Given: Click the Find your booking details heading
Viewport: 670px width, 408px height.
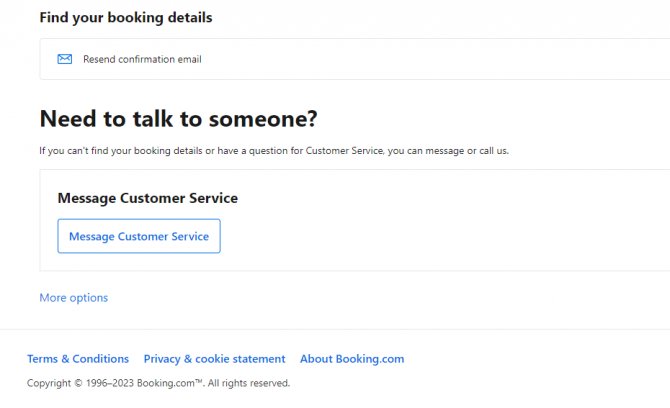Looking at the screenshot, I should (126, 18).
